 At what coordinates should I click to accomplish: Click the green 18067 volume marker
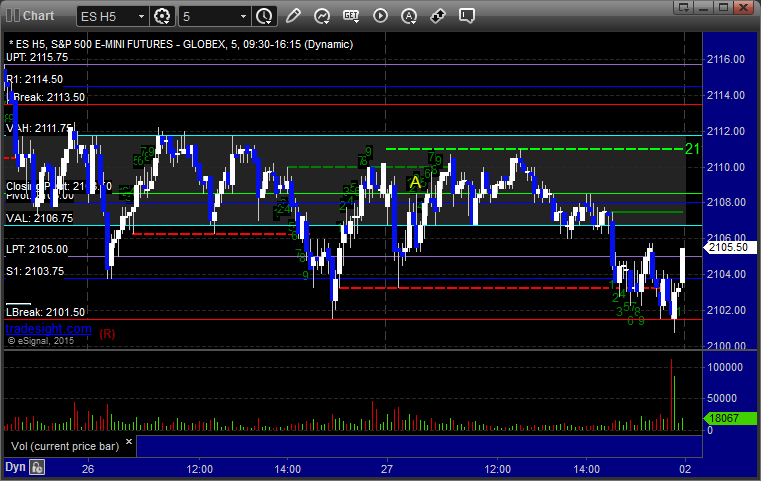(730, 418)
